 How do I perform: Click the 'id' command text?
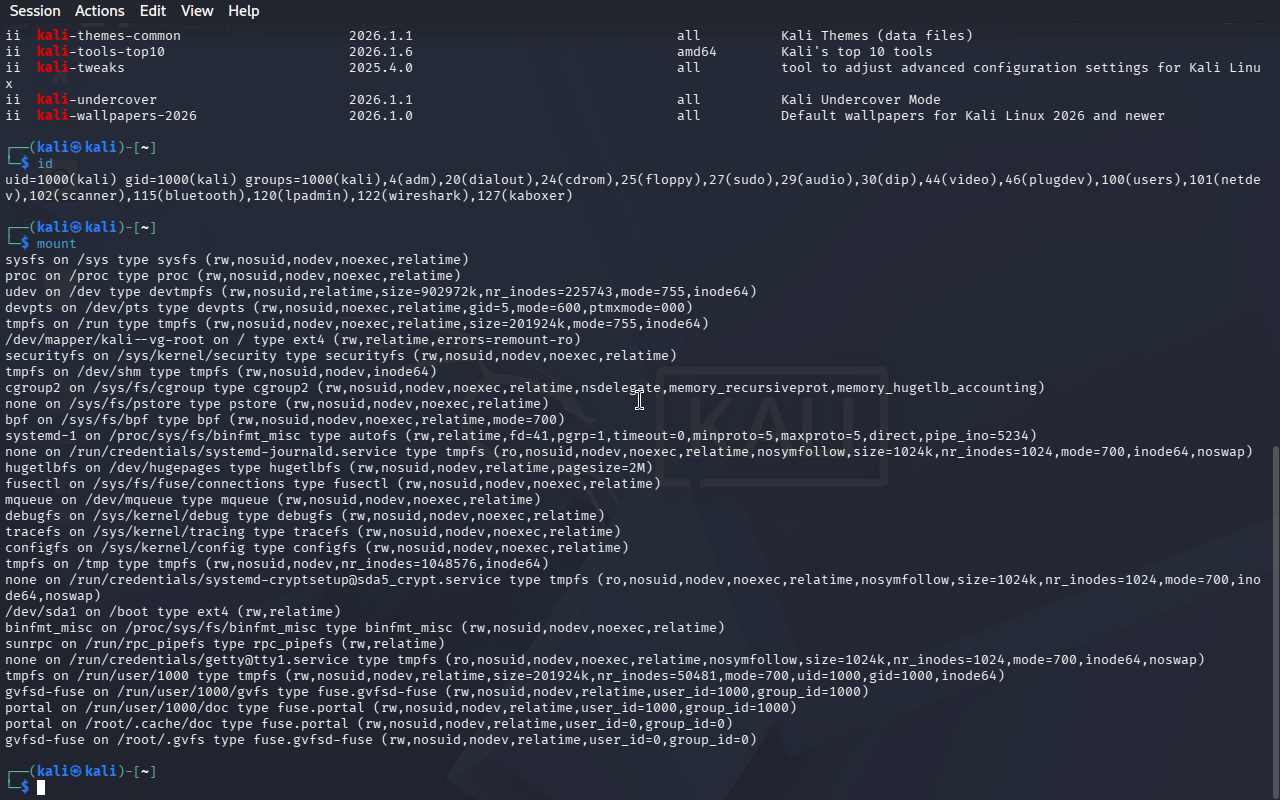(x=45, y=164)
